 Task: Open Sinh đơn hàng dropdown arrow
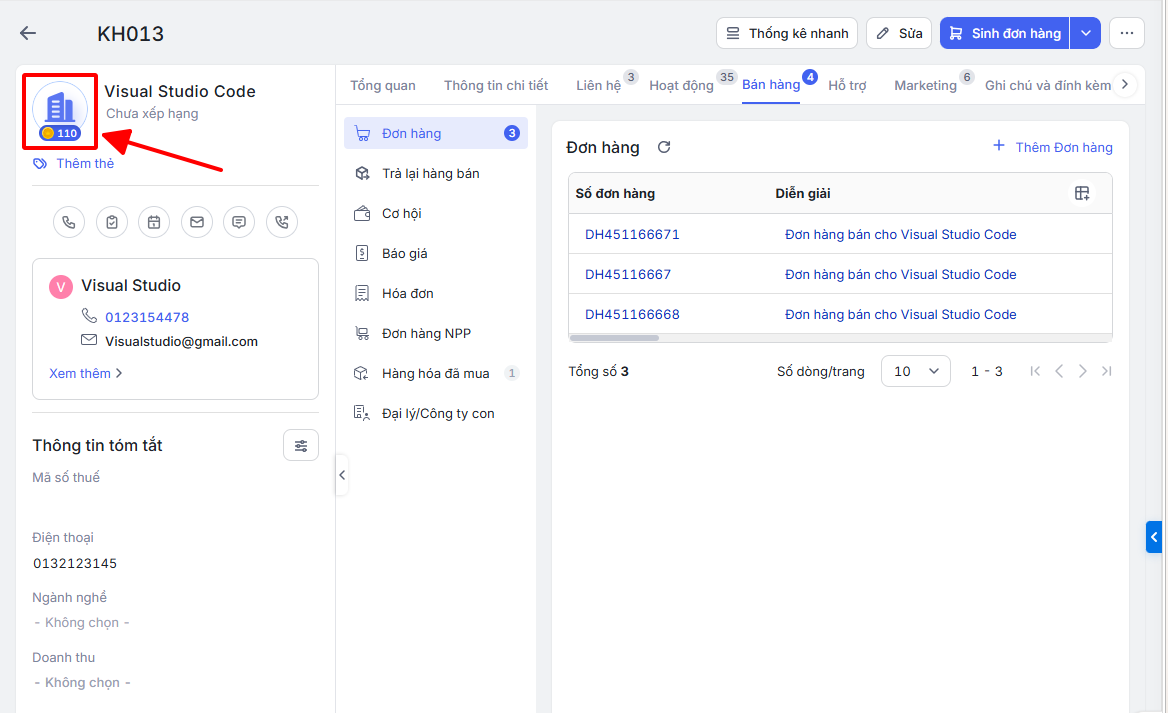click(1085, 33)
